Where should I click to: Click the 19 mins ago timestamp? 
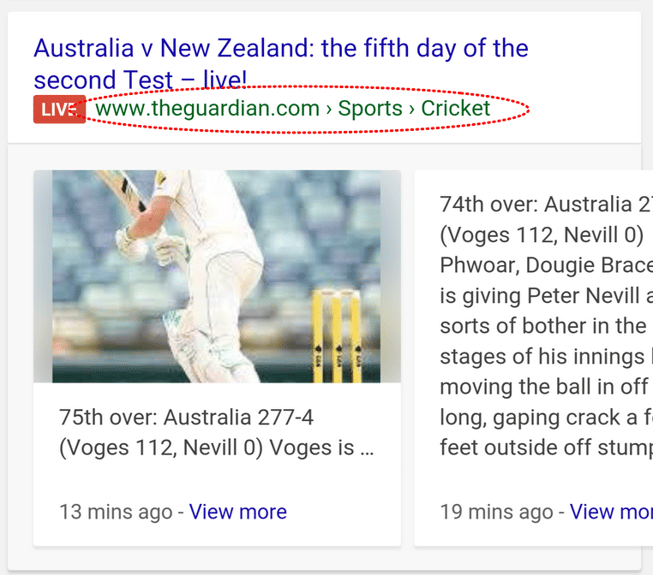tap(496, 512)
